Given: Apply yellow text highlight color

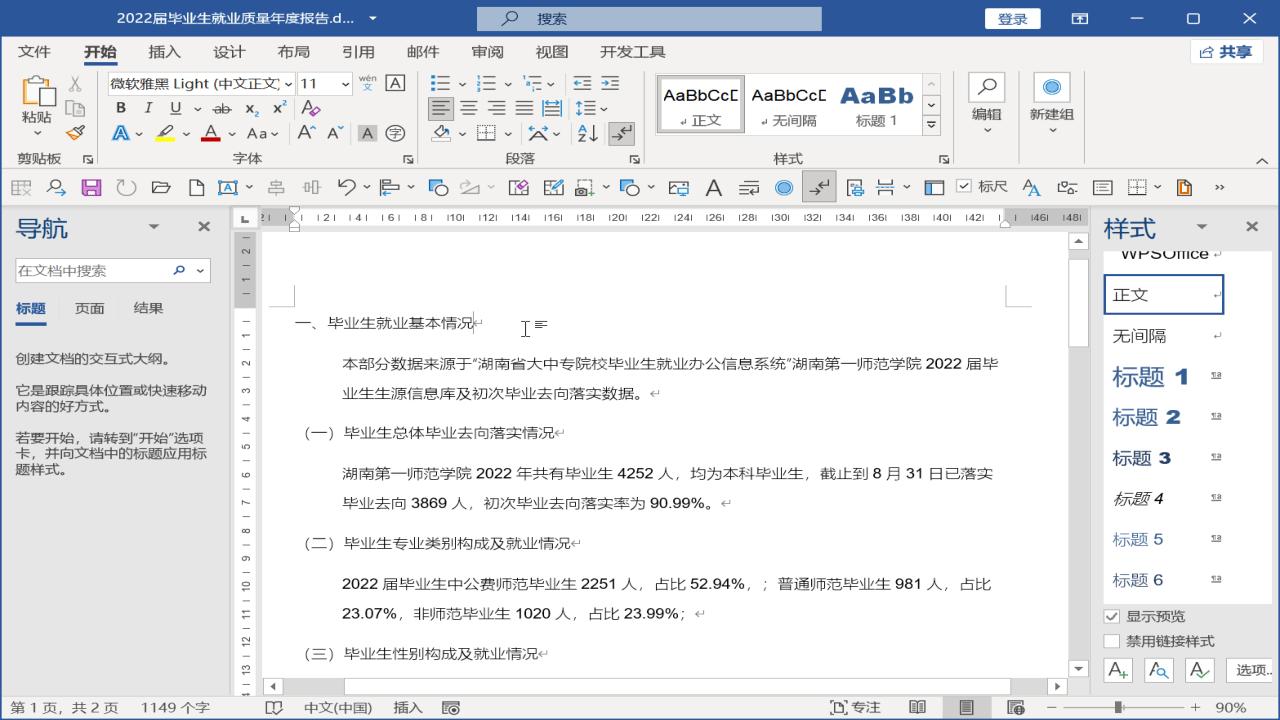Looking at the screenshot, I should click(x=165, y=133).
